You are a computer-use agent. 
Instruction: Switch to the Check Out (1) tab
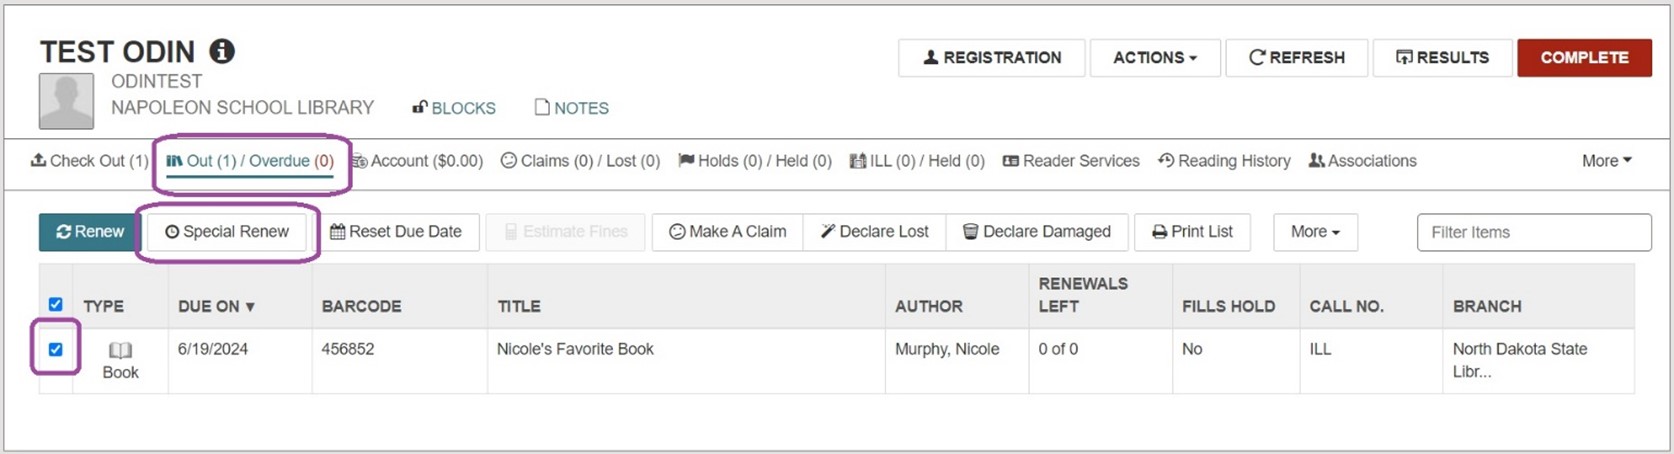pos(90,161)
